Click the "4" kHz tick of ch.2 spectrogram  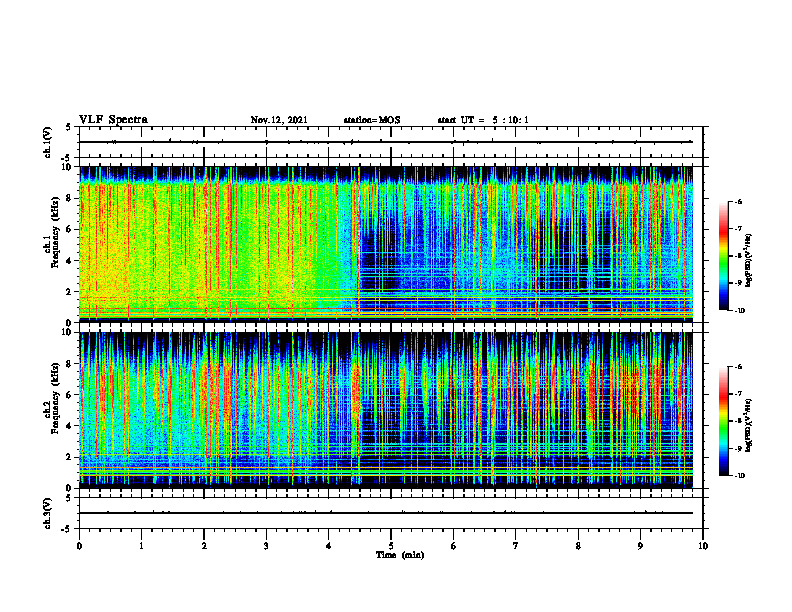tap(70, 426)
